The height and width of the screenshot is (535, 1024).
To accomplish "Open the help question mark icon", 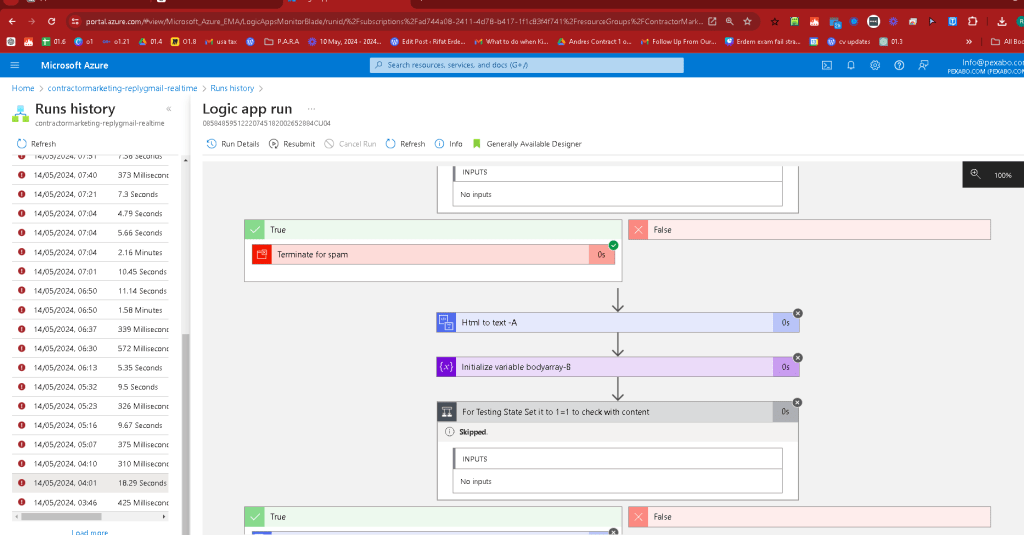I will (x=899, y=65).
